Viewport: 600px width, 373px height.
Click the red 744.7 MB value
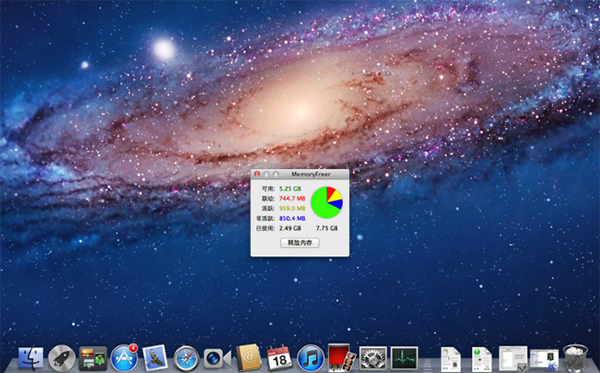(x=292, y=199)
